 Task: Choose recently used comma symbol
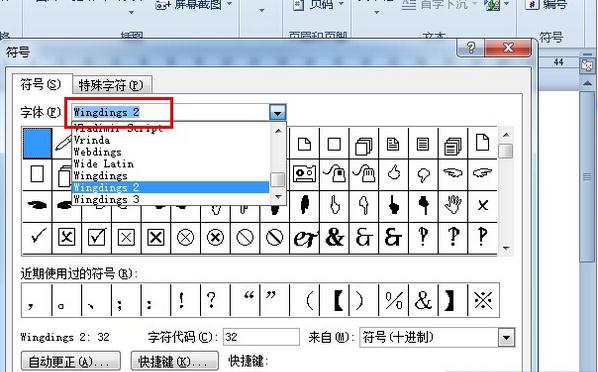tap(36, 300)
